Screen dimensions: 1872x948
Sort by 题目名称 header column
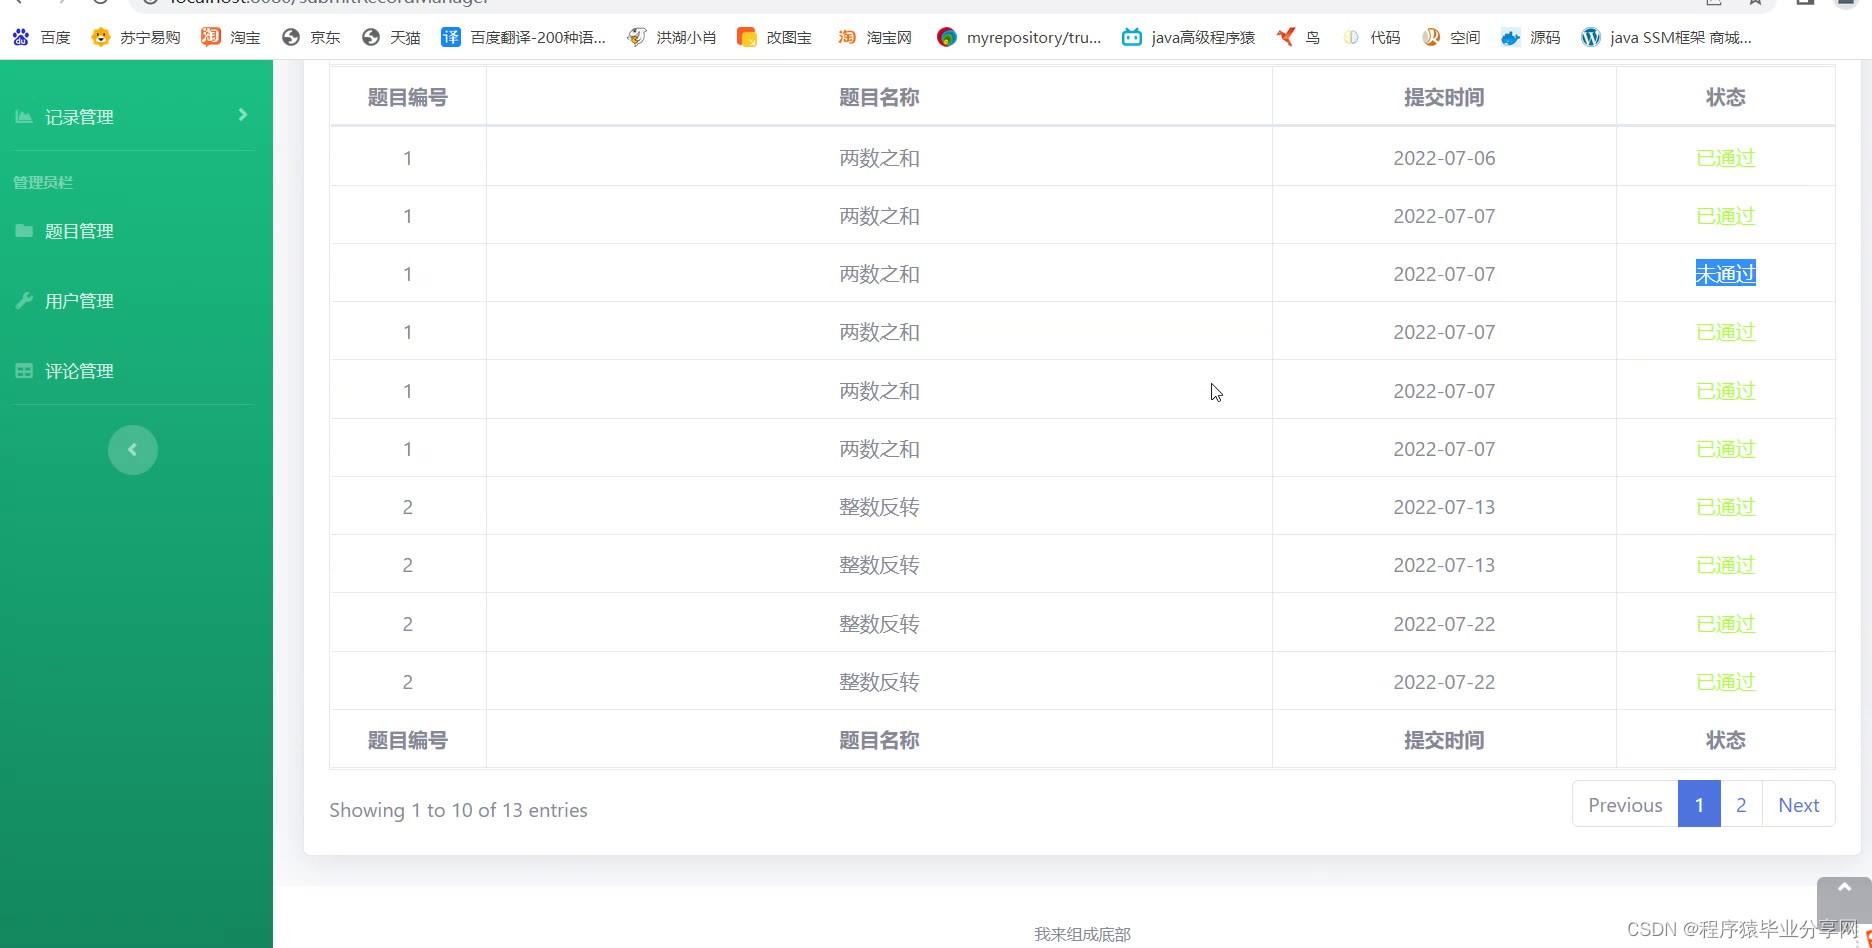(x=879, y=97)
